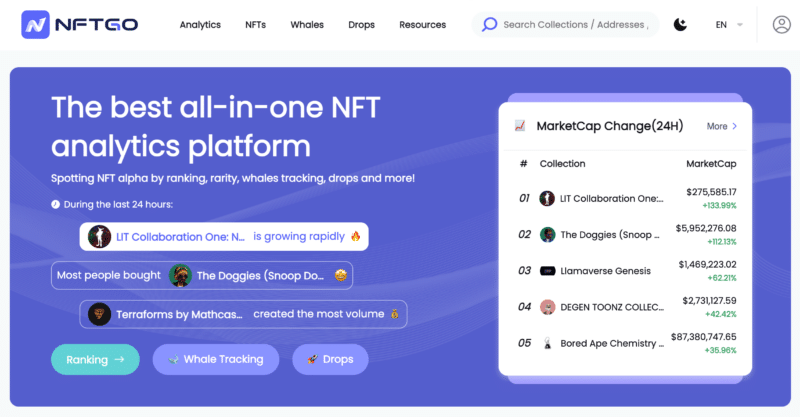Image resolution: width=800 pixels, height=417 pixels.
Task: Open The Doggies (Snoop row in table
Action: click(627, 234)
